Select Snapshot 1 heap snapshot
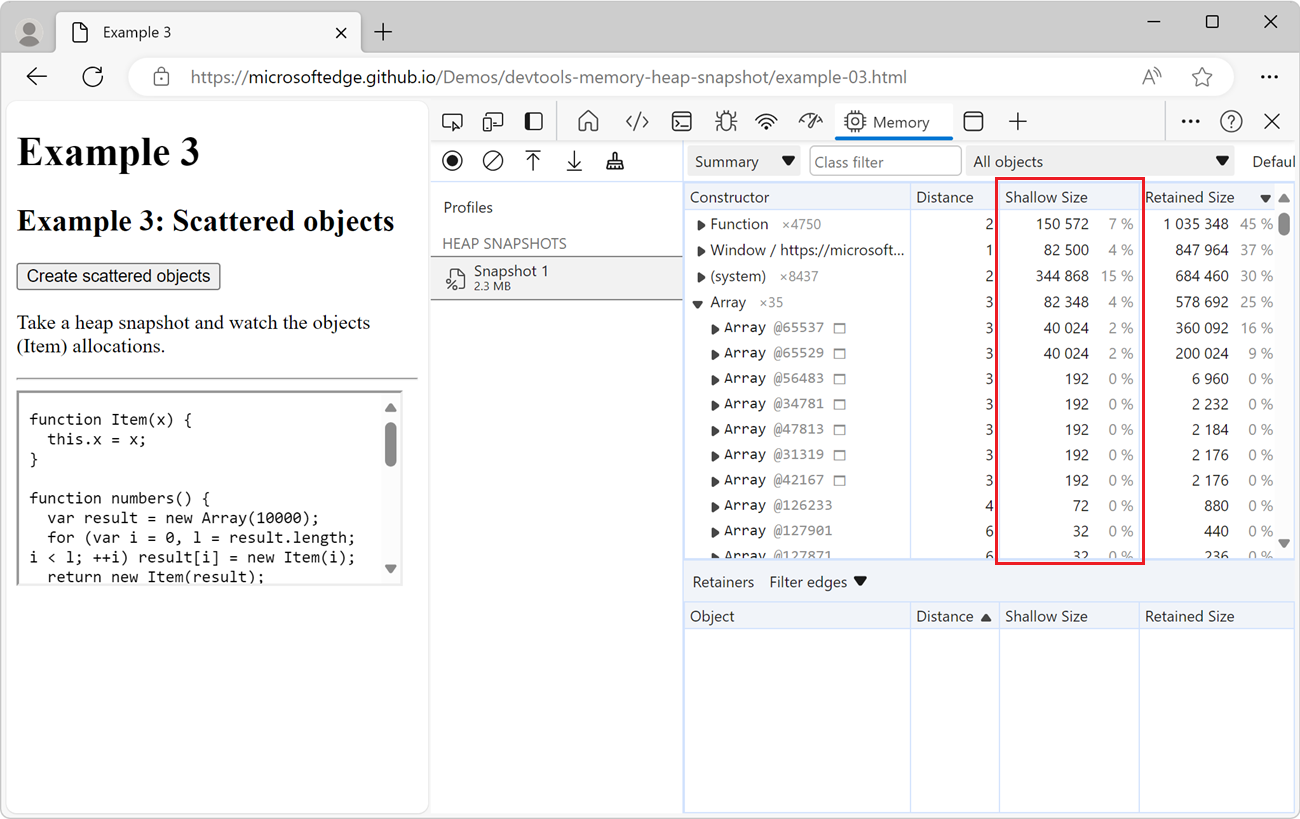The width and height of the screenshot is (1300, 819). [x=556, y=278]
